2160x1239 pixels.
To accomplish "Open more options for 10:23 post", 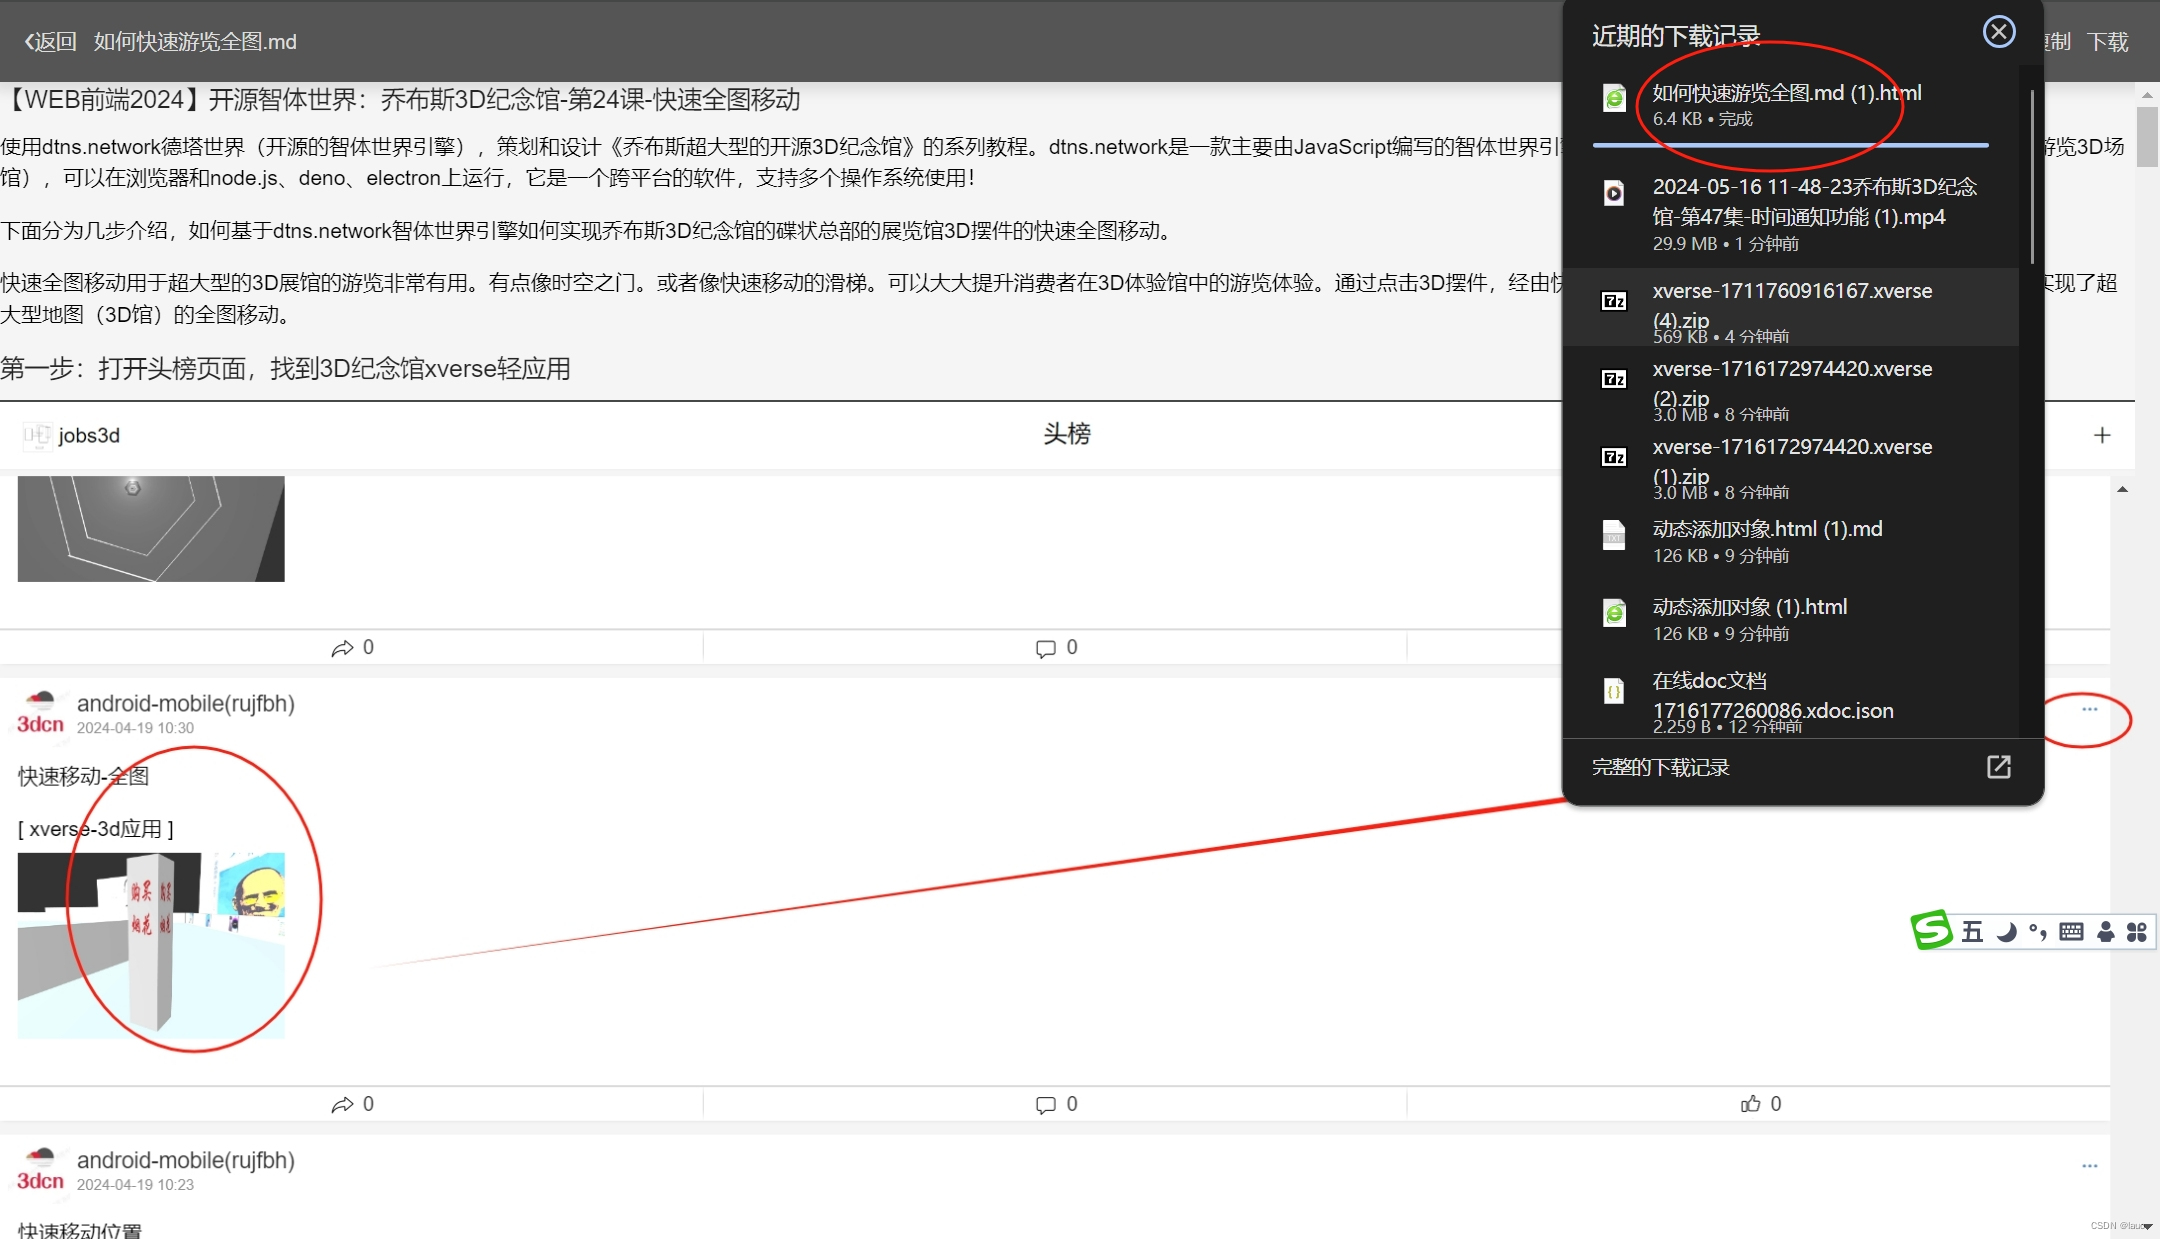I will [x=2089, y=1166].
